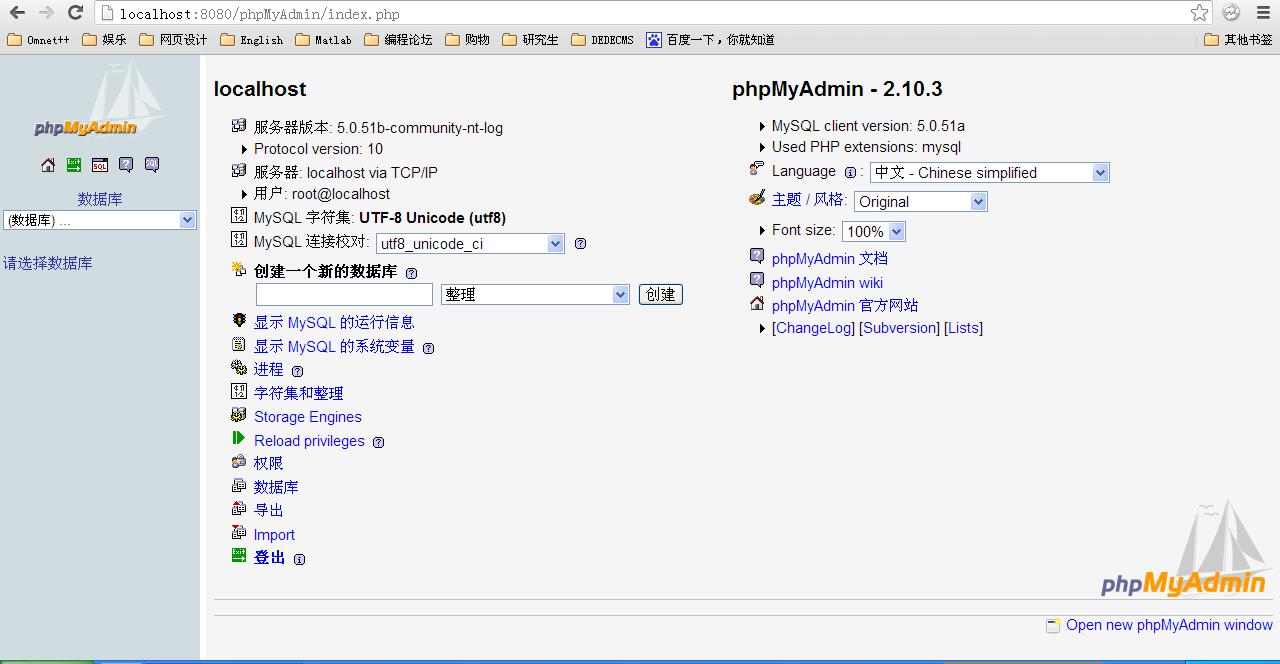The image size is (1280, 664).
Task: Click the Open new phpMyAdmin window icon
Action: [1053, 625]
